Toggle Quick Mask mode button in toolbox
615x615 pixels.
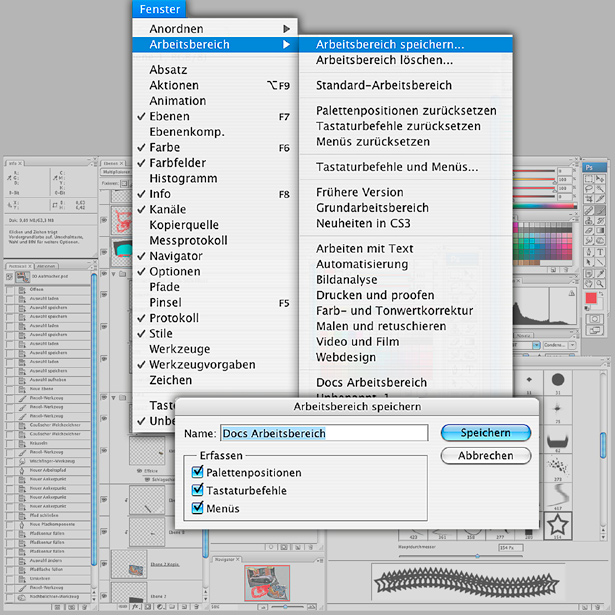tap(595, 318)
